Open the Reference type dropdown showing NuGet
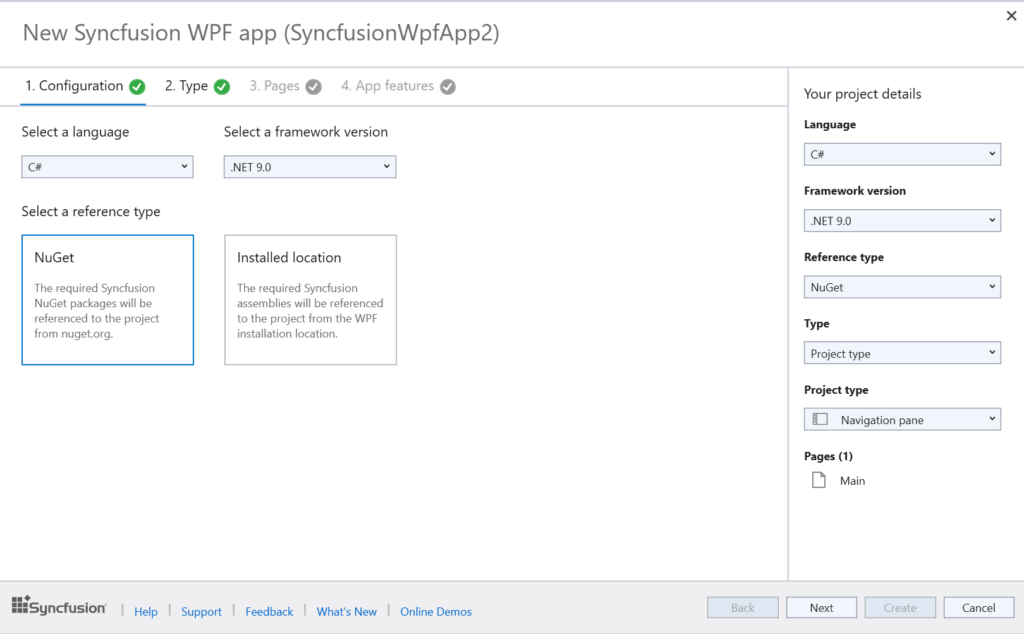Image resolution: width=1024 pixels, height=634 pixels. point(902,287)
